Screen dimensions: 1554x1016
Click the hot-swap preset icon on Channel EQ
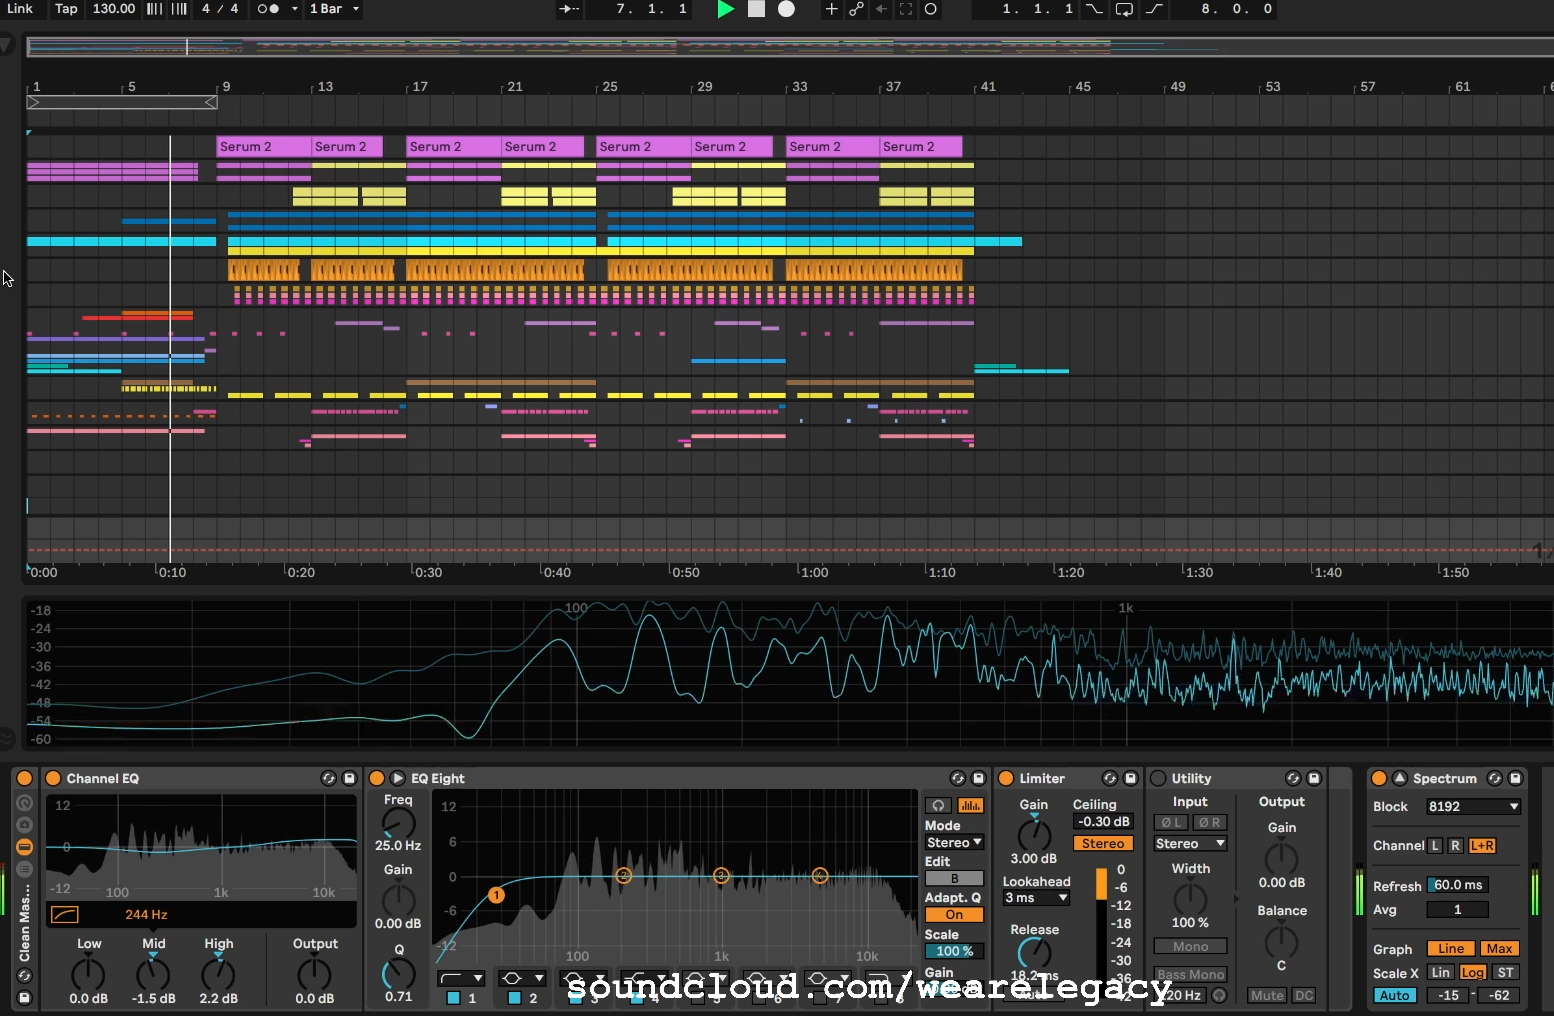coord(328,777)
